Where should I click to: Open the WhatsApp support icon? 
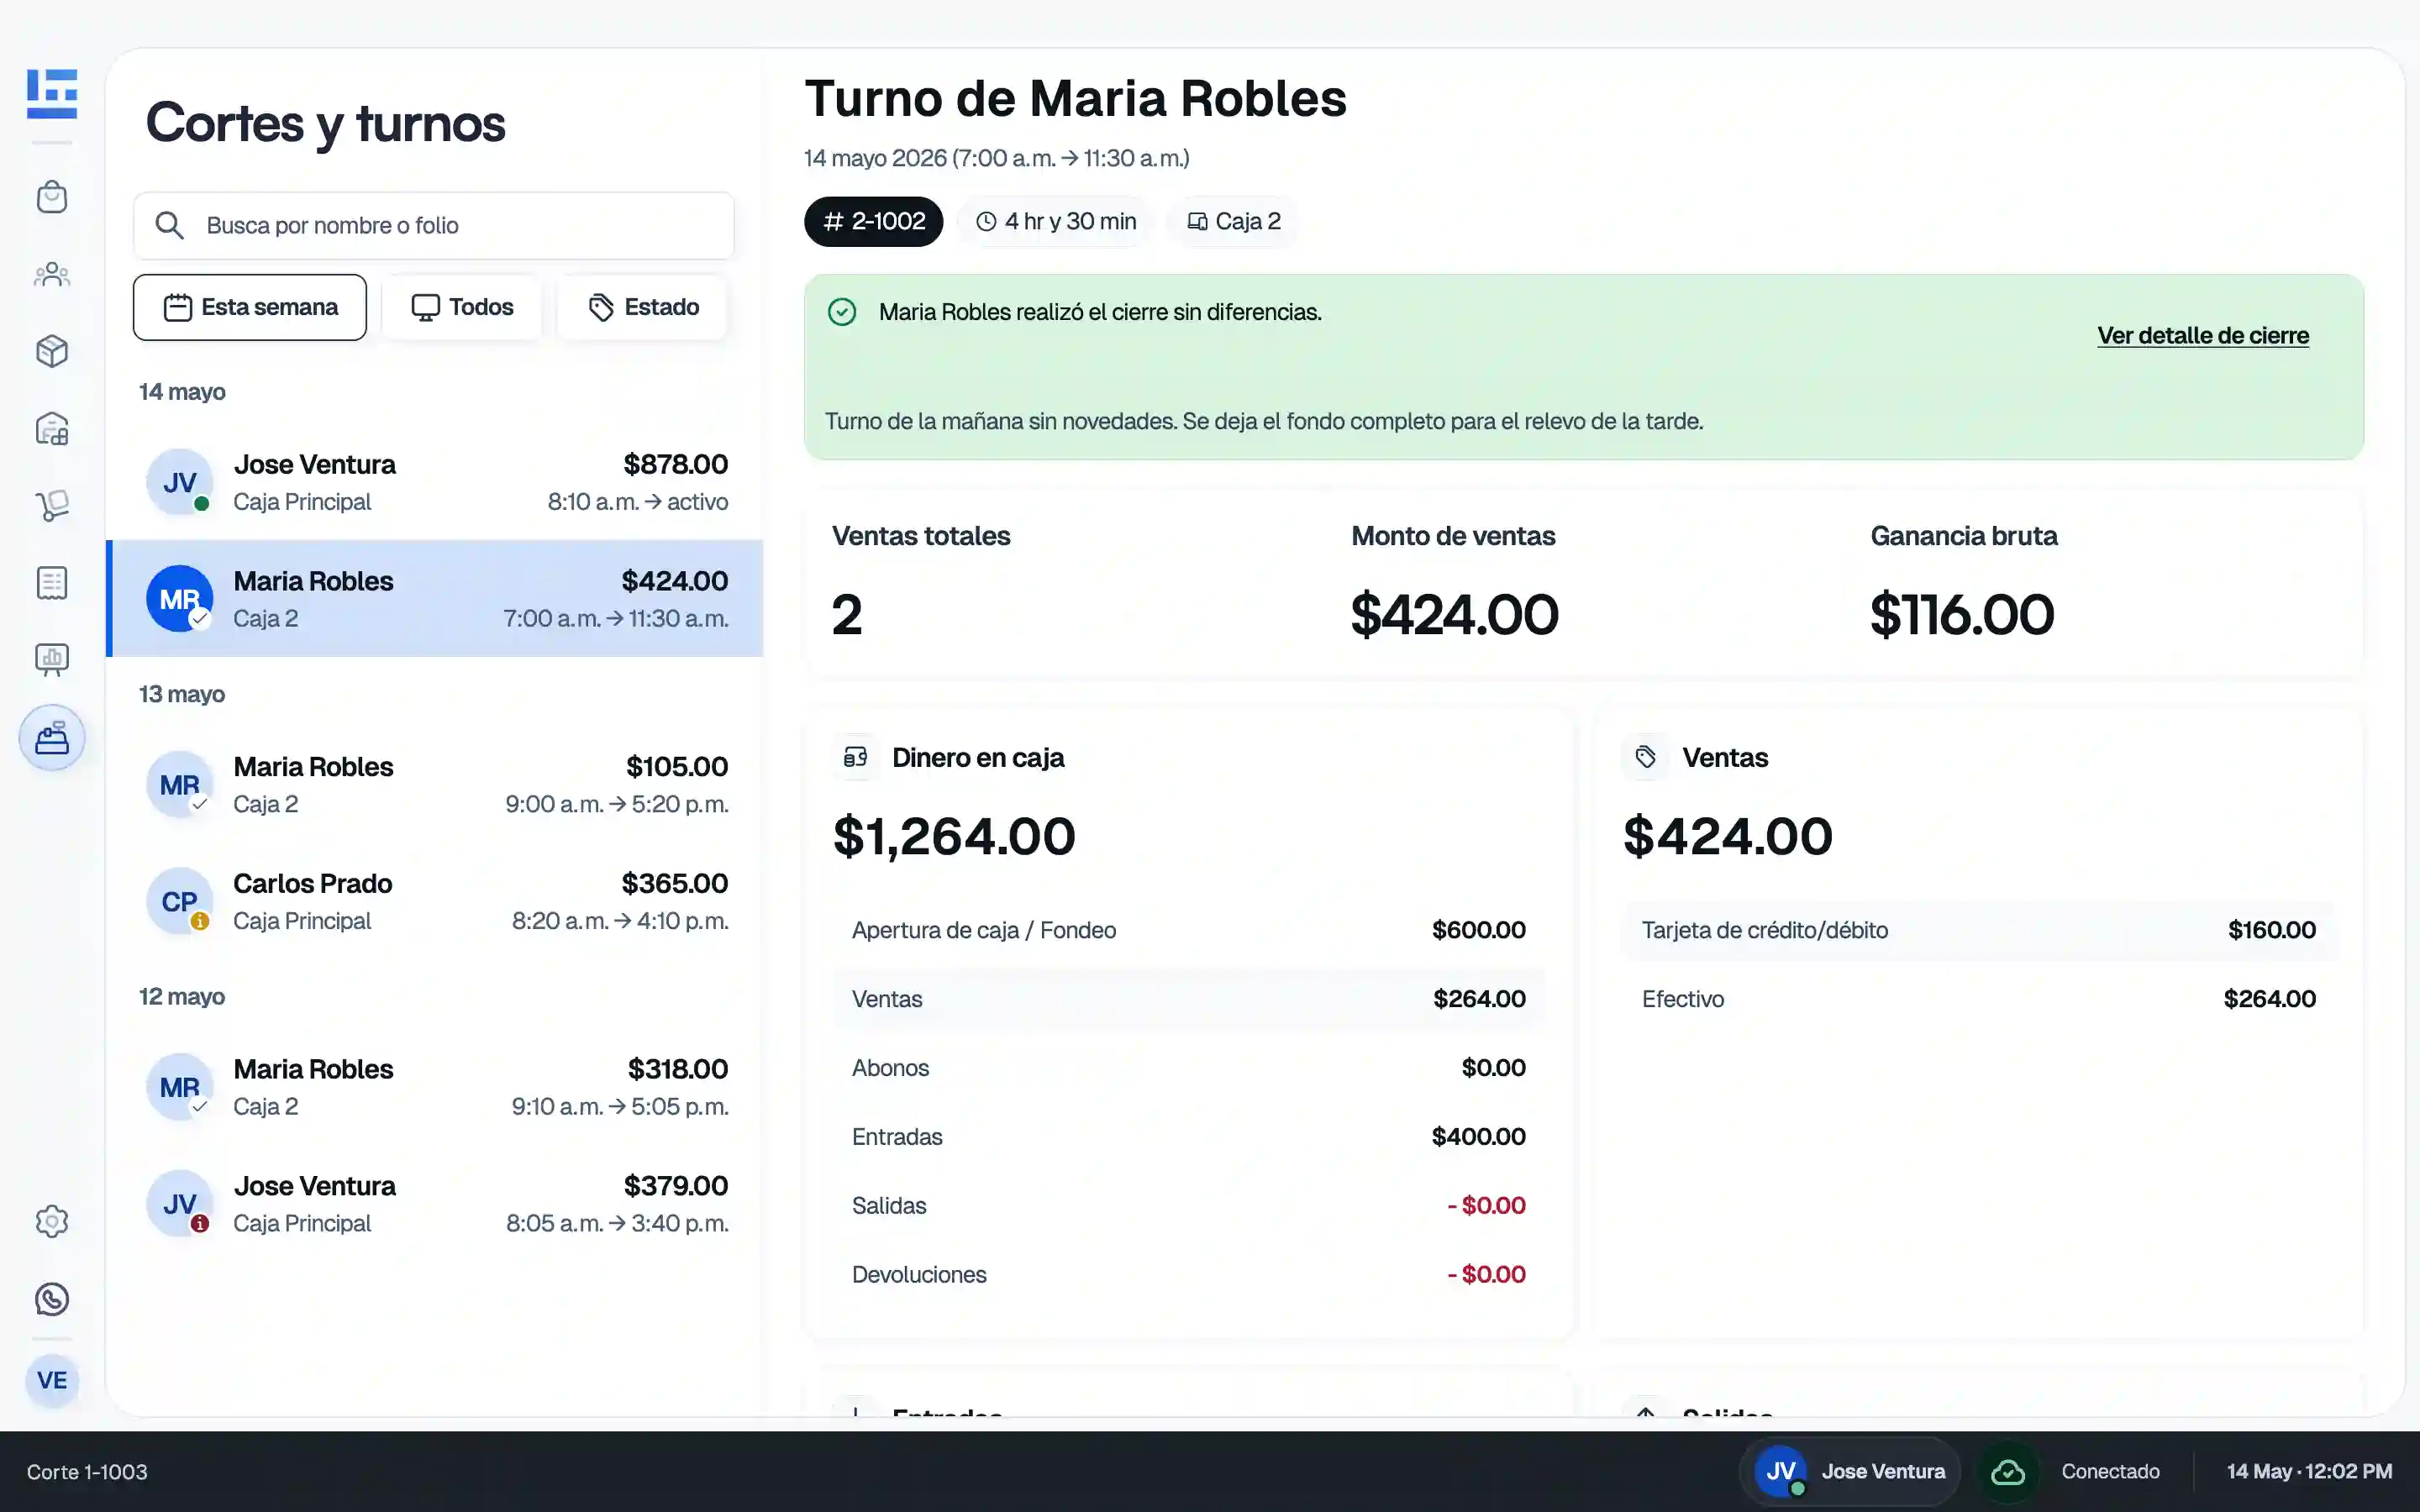pyautogui.click(x=52, y=1299)
